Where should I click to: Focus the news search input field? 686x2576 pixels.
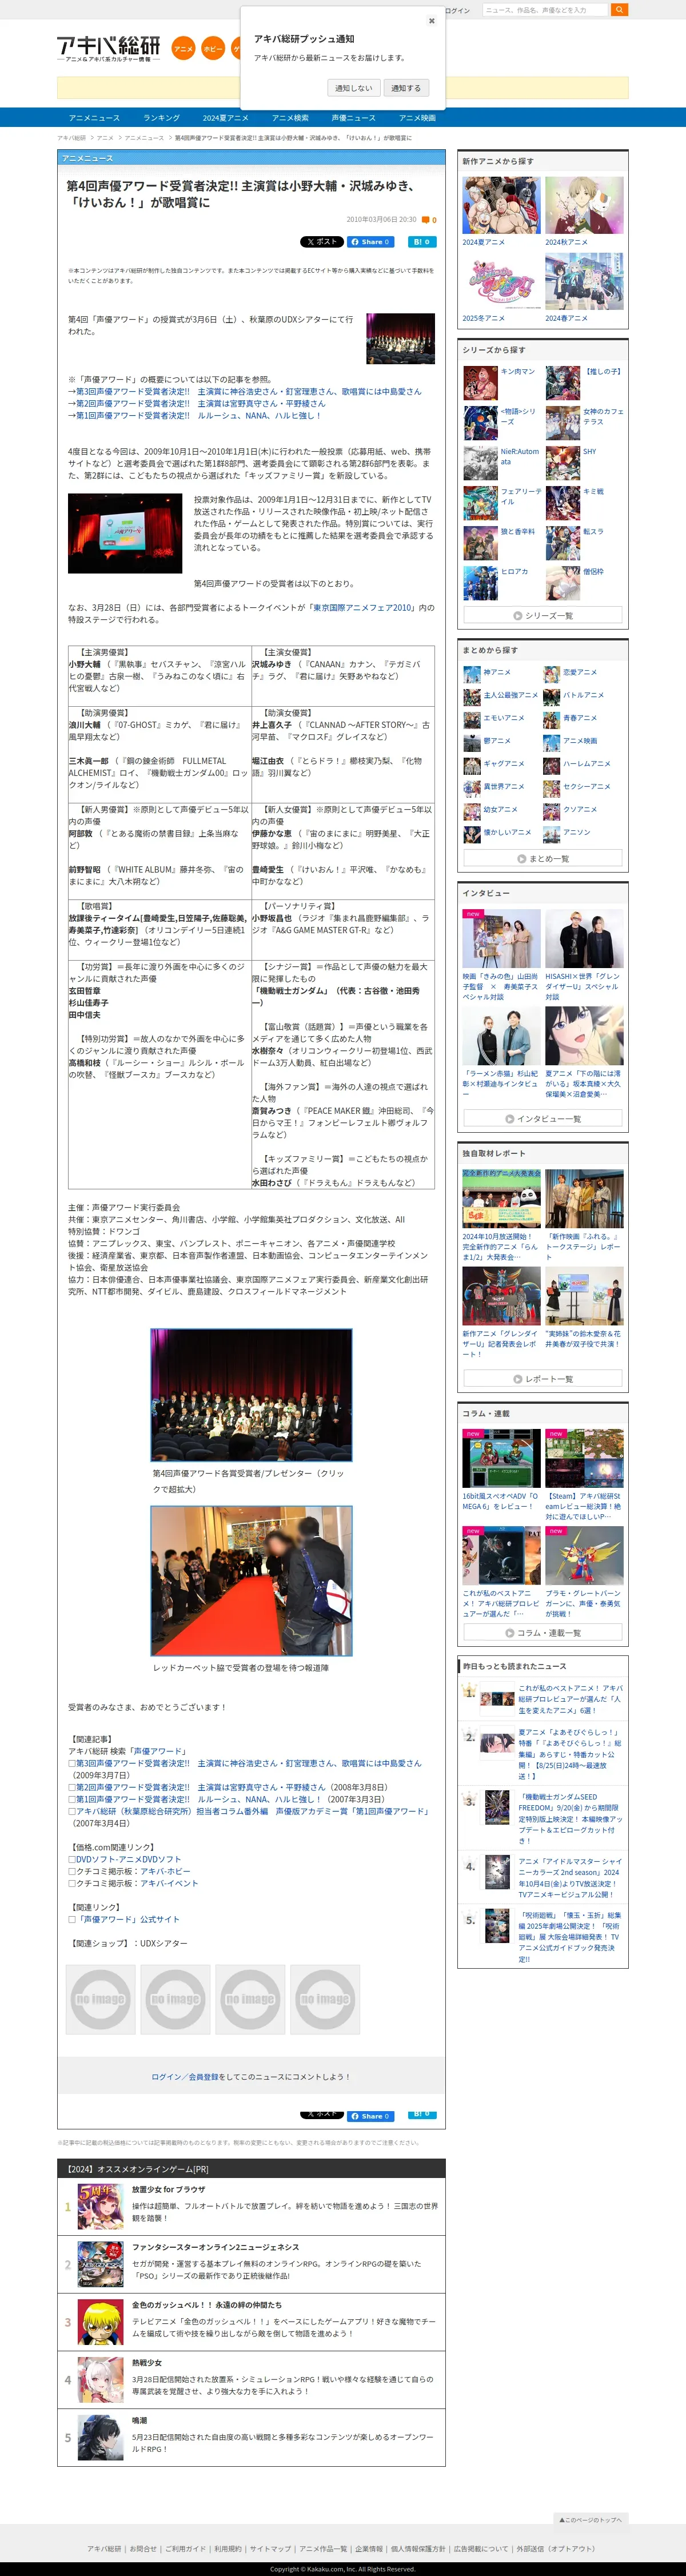point(546,10)
